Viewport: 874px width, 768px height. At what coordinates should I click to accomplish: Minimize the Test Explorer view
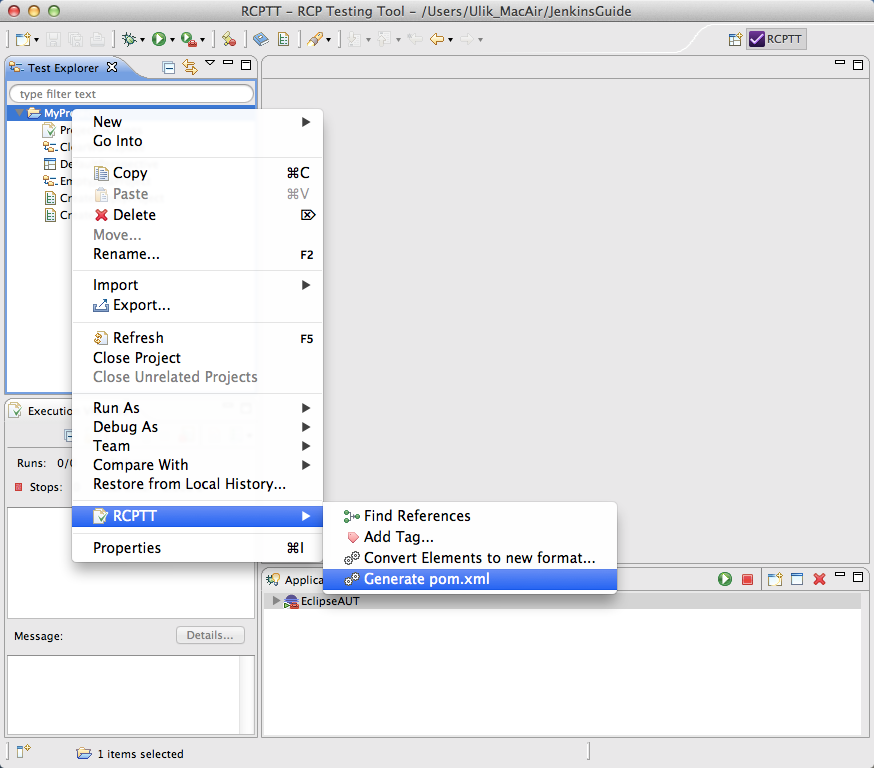(x=228, y=62)
